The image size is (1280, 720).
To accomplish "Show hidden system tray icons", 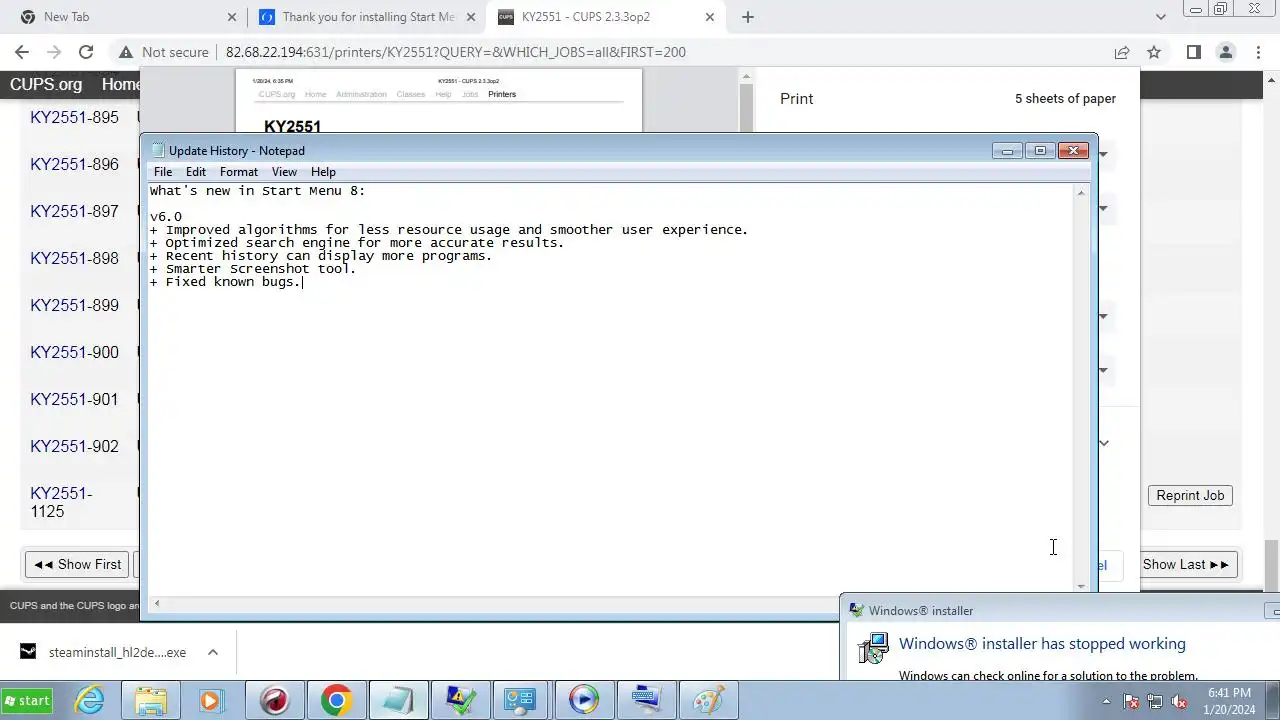I will [x=1106, y=701].
